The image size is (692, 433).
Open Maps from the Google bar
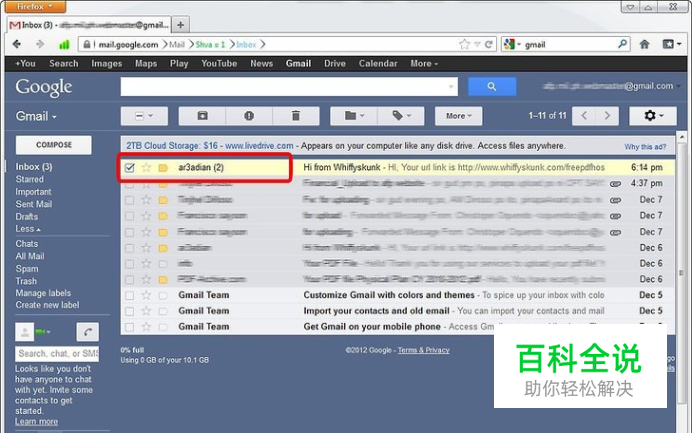tap(146, 64)
